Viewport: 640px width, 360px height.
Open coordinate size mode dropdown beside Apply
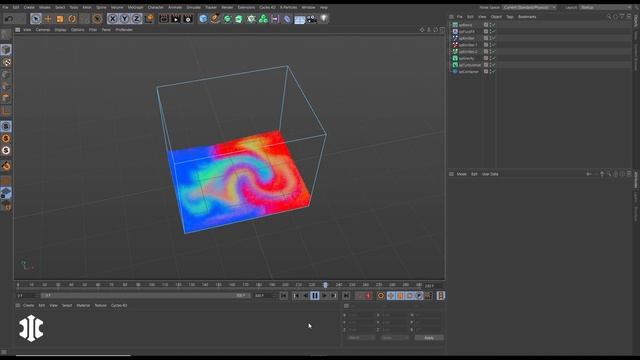pyautogui.click(x=395, y=338)
